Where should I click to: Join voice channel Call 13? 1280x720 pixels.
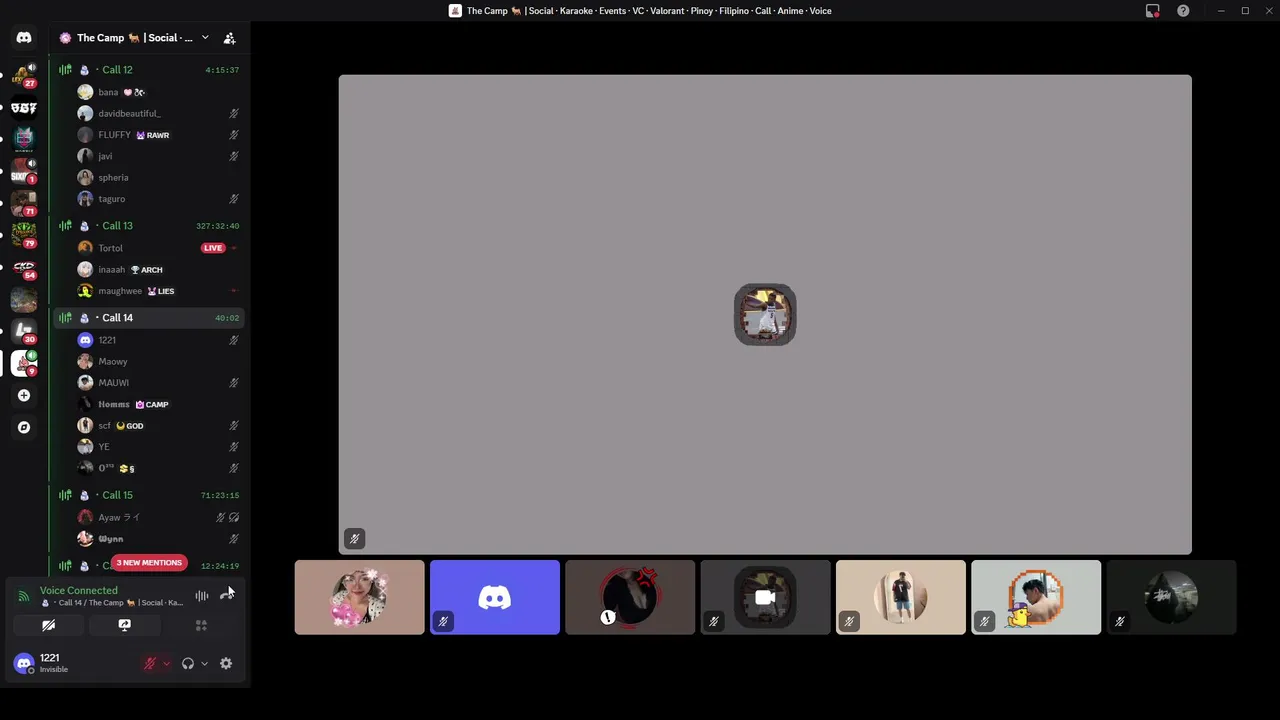pyautogui.click(x=117, y=226)
